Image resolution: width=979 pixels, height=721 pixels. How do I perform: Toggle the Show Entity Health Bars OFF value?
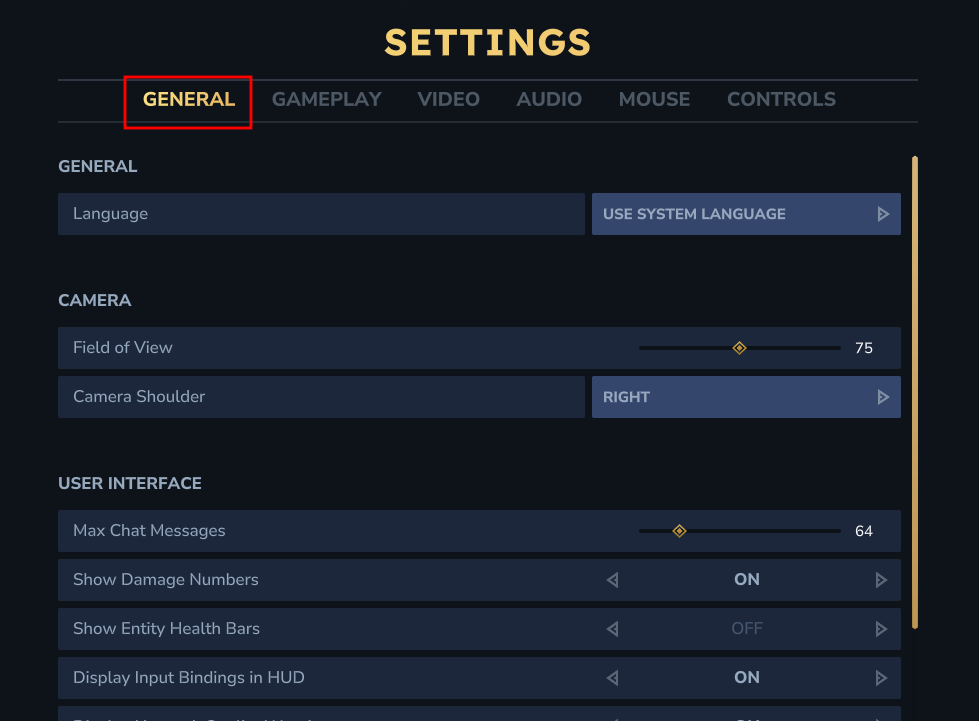pyautogui.click(x=747, y=629)
